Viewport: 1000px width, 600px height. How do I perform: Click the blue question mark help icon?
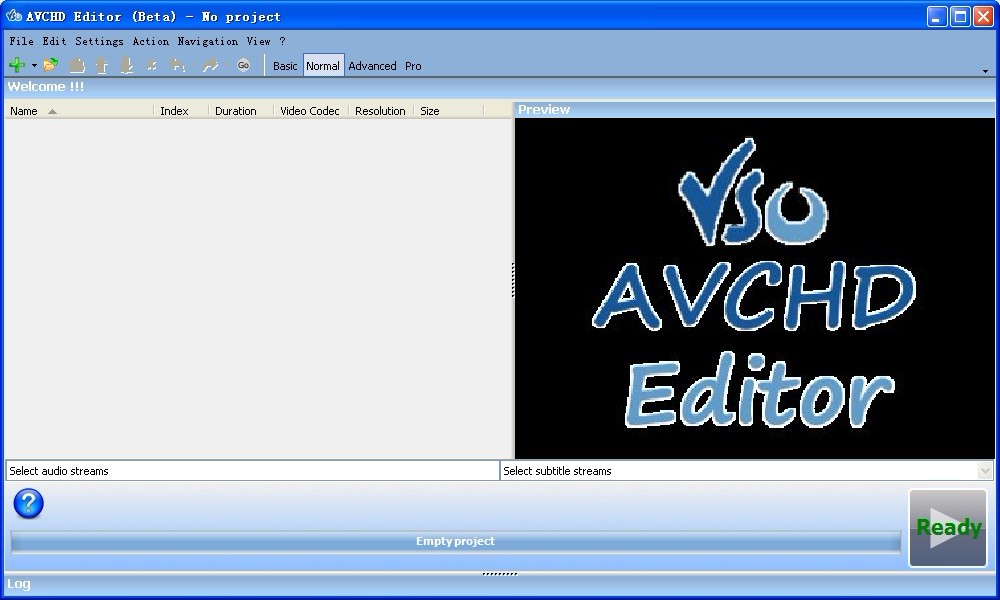[29, 504]
